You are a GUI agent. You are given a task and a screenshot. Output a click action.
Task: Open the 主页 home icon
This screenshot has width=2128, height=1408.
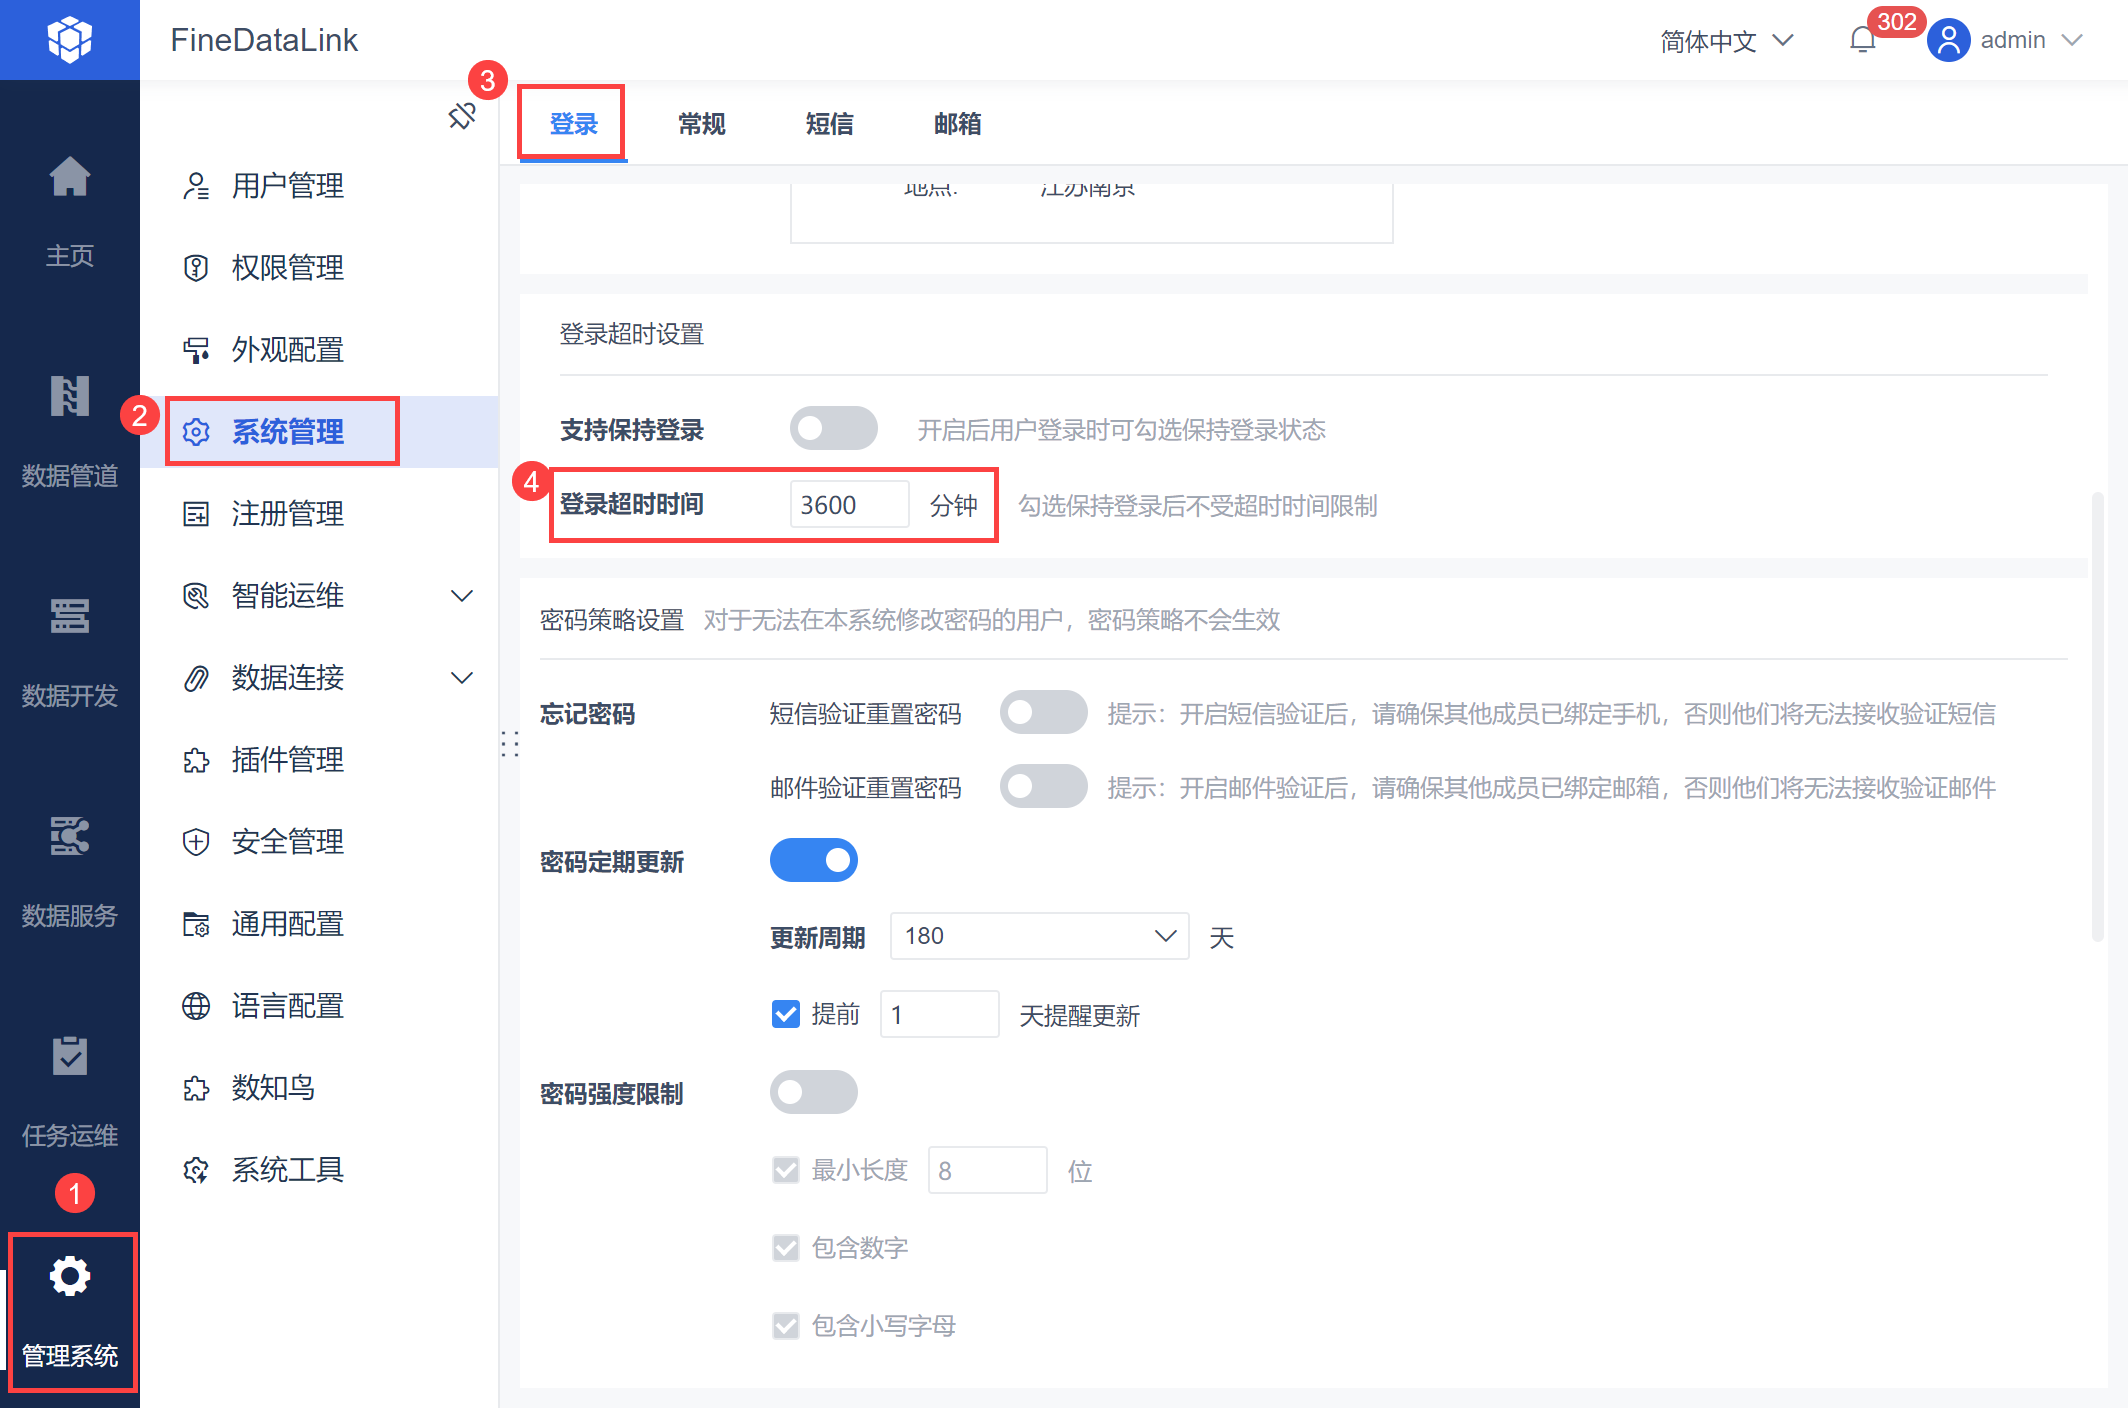[70, 178]
